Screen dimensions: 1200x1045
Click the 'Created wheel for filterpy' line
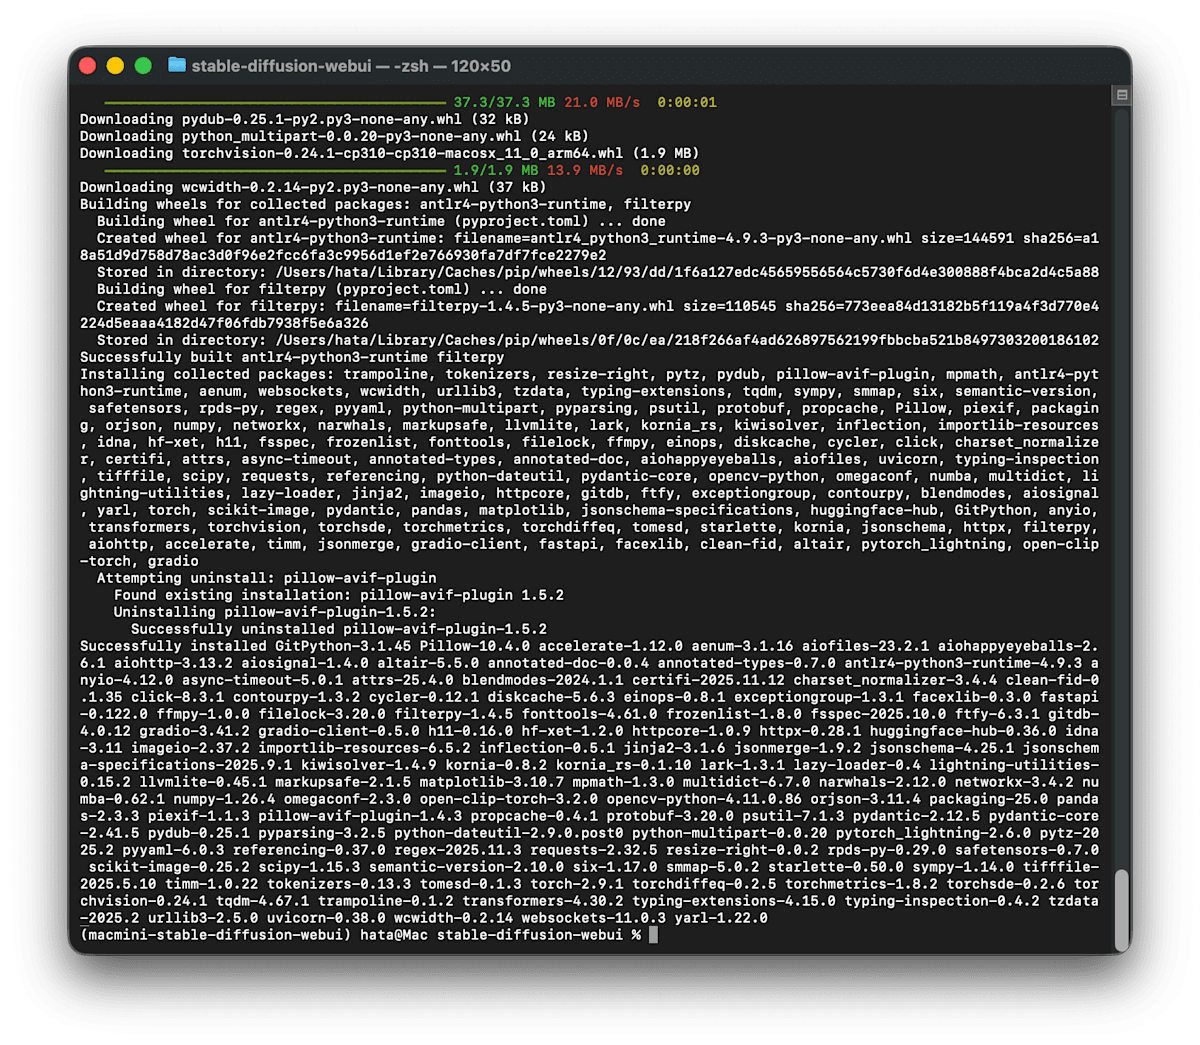pos(589,314)
